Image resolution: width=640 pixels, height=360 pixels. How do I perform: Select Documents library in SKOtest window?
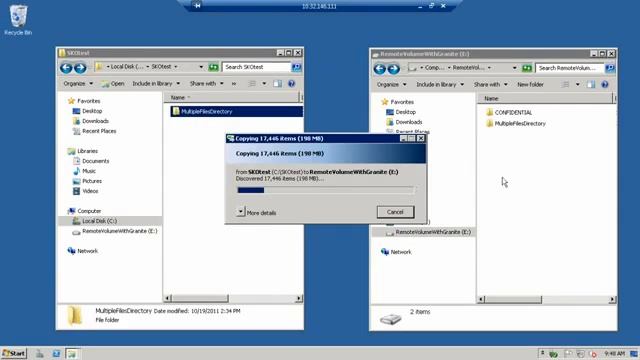pyautogui.click(x=91, y=161)
